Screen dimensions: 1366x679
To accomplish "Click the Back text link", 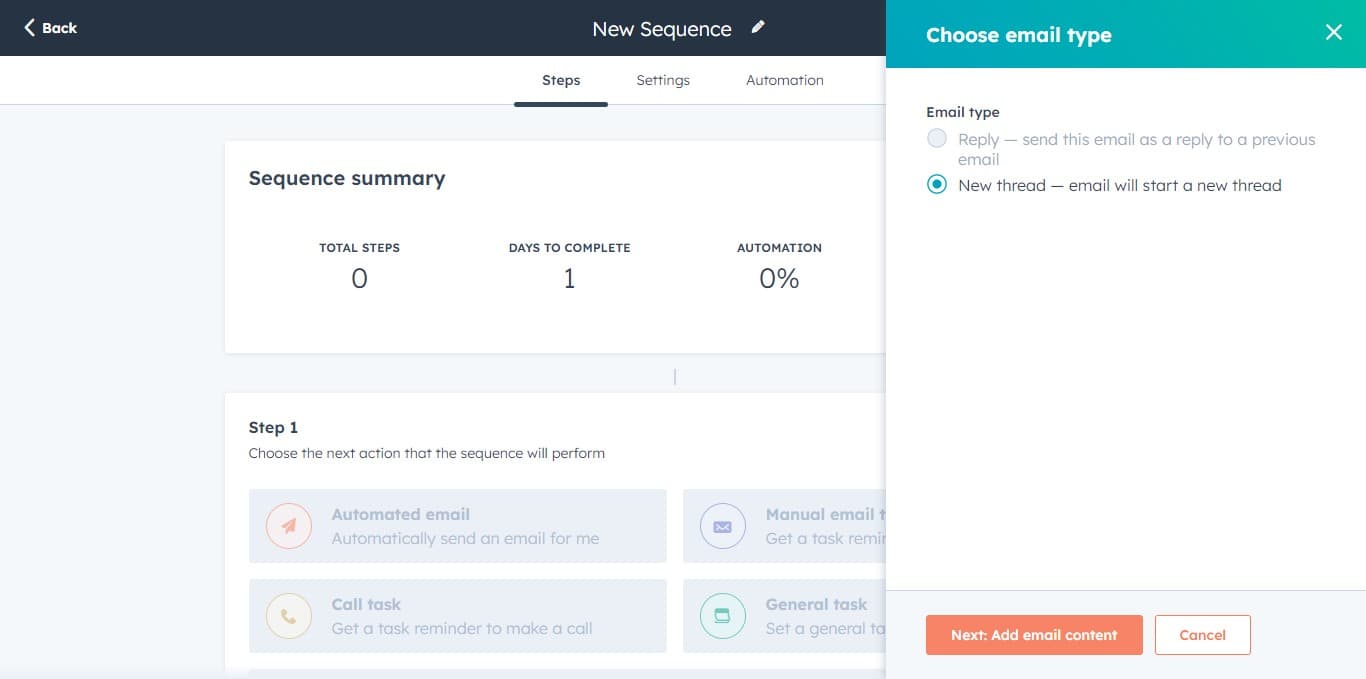I will coord(59,28).
